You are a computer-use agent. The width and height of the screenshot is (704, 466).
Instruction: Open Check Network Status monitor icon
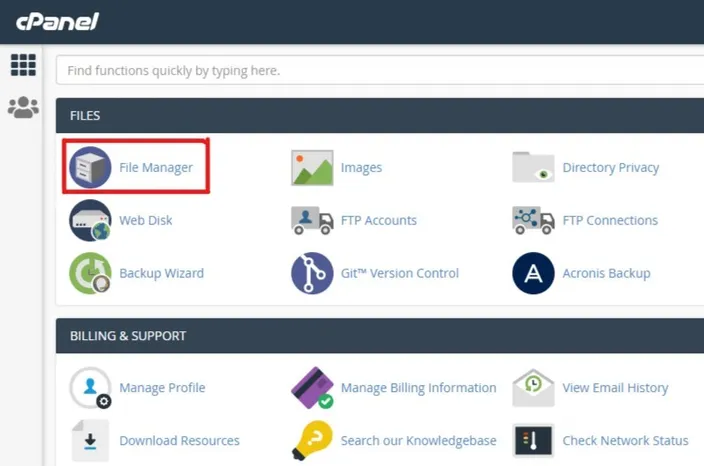pyautogui.click(x=533, y=440)
